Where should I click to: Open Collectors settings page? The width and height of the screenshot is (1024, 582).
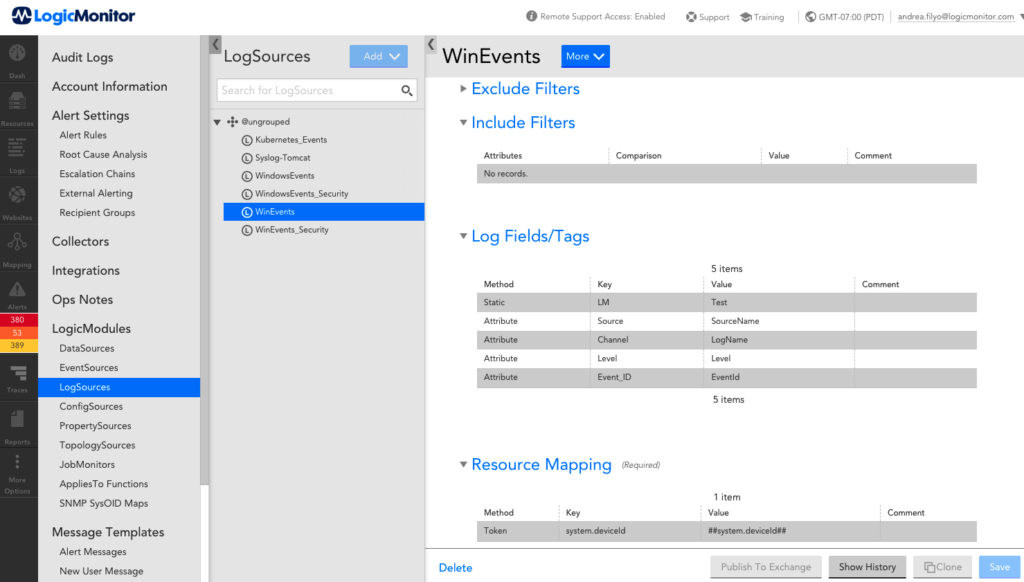(x=80, y=241)
